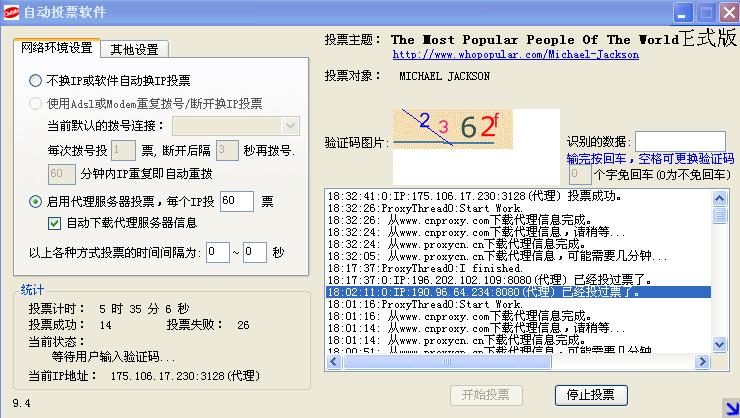
Task: Select log row 18:01:14 proxycn 下载代理信息完成
Action: coord(519,340)
